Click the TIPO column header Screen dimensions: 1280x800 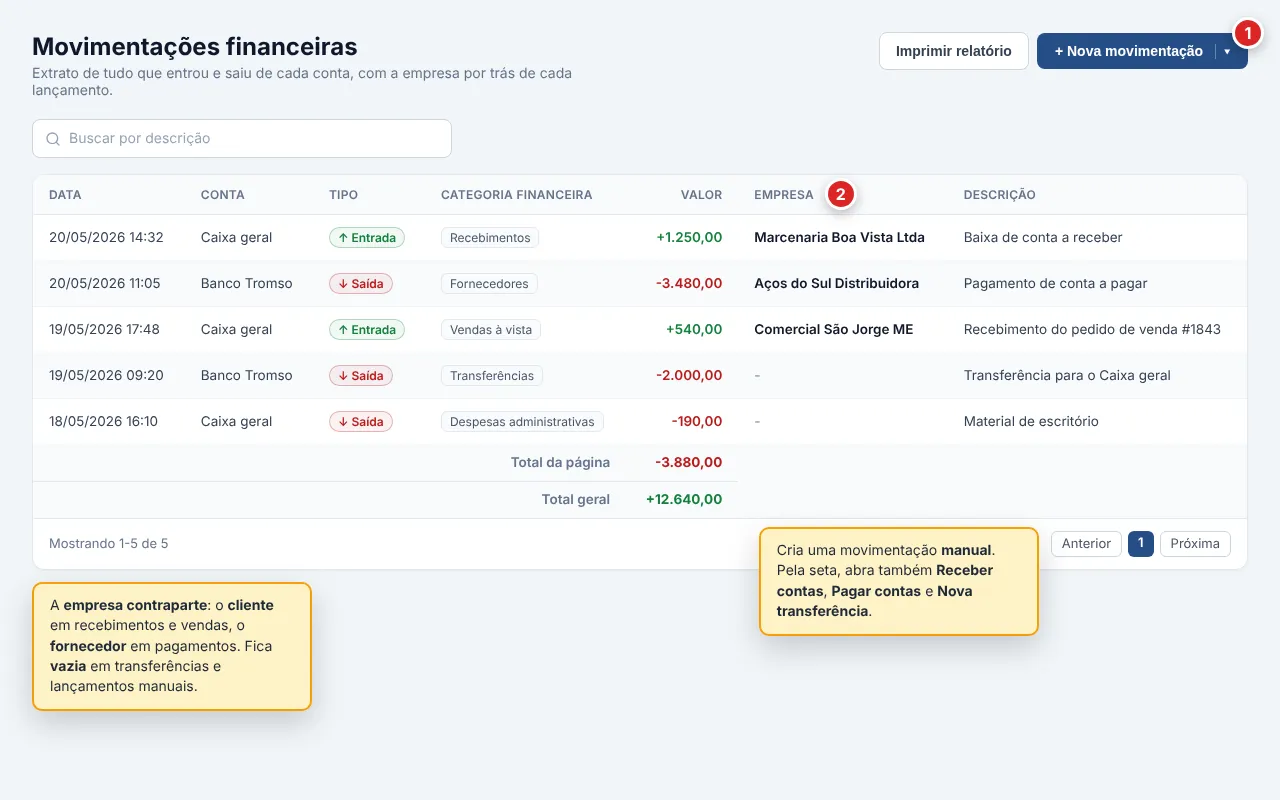[x=343, y=195]
